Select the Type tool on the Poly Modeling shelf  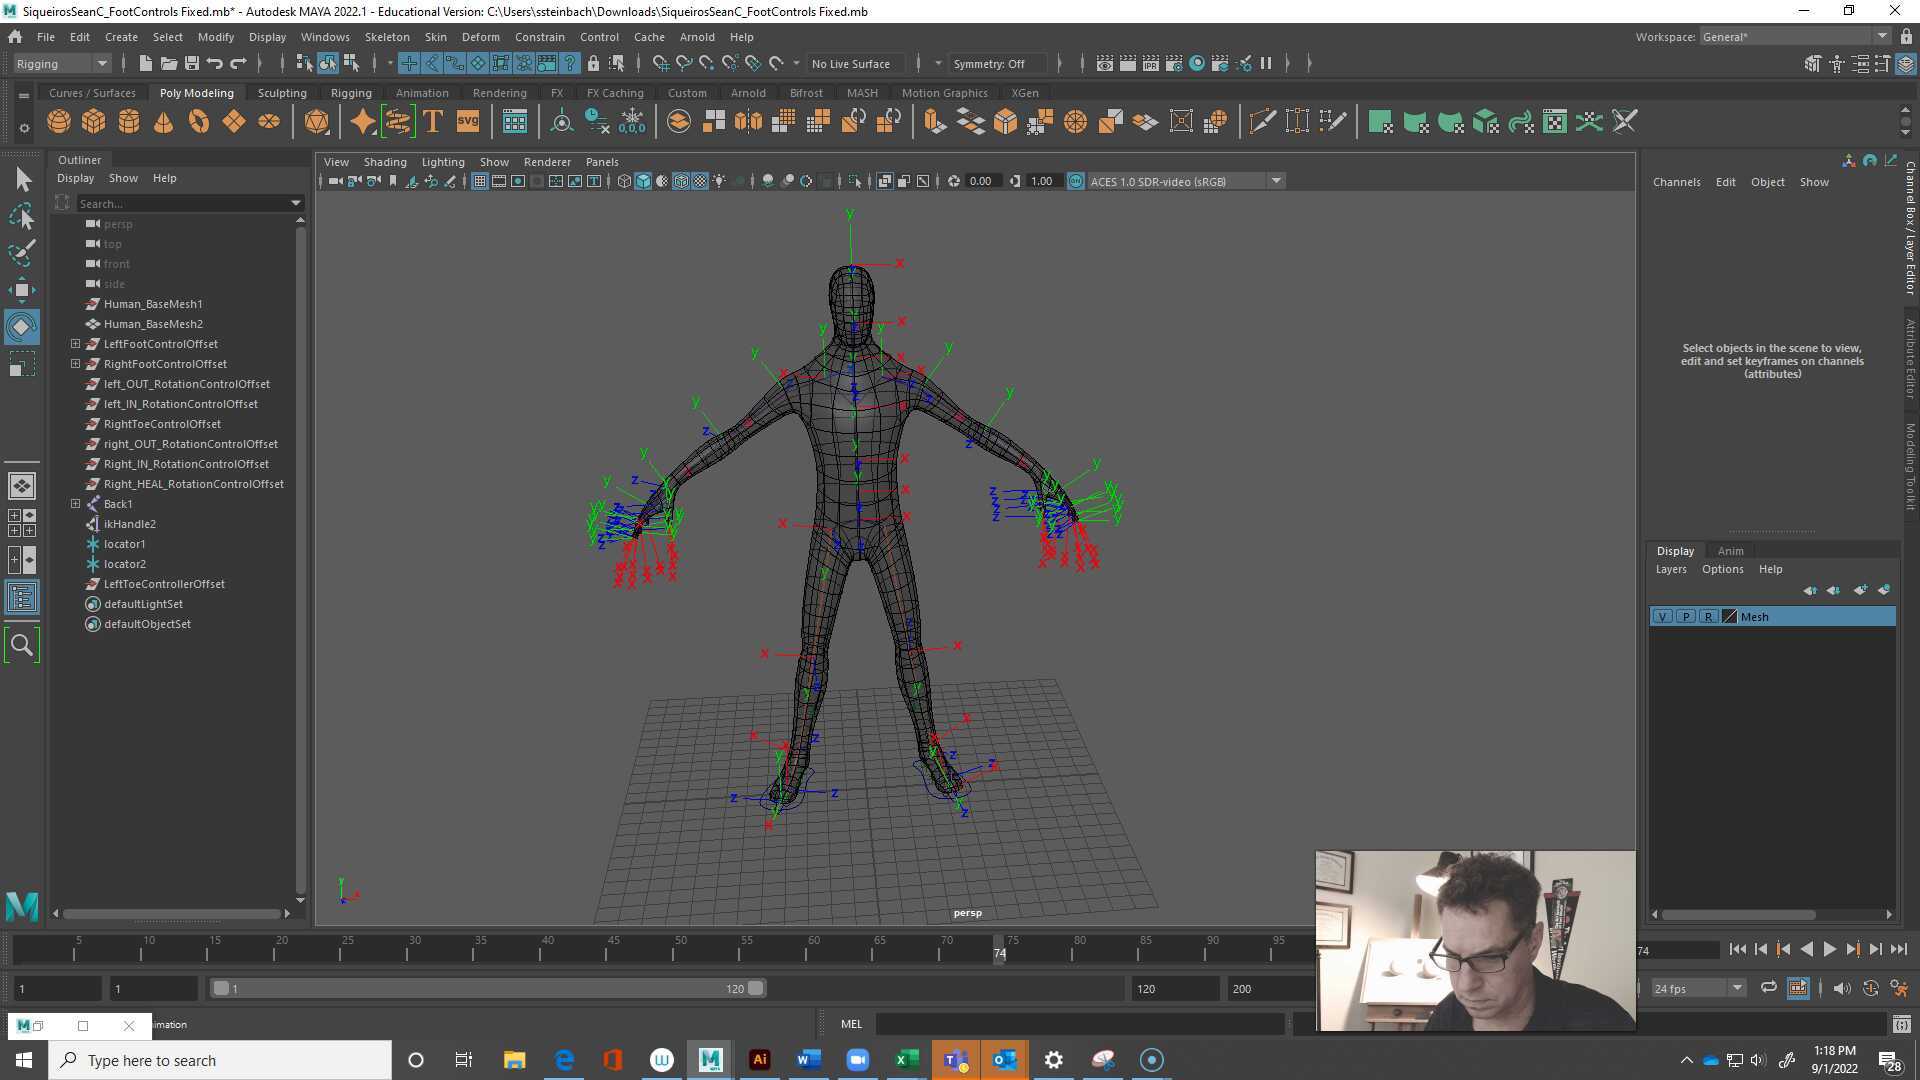coord(433,121)
